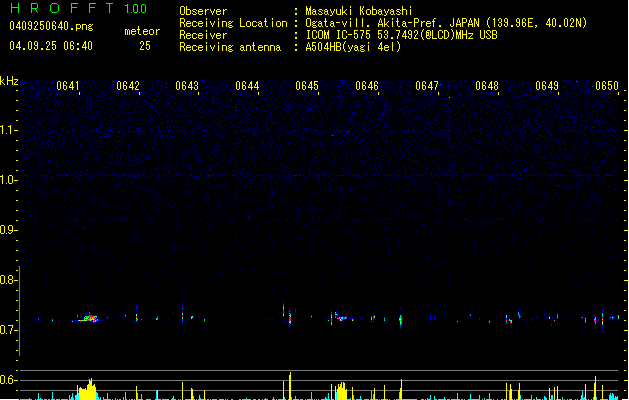629x400 pixels.
Task: Click the meteor count 25
Action: (145, 46)
